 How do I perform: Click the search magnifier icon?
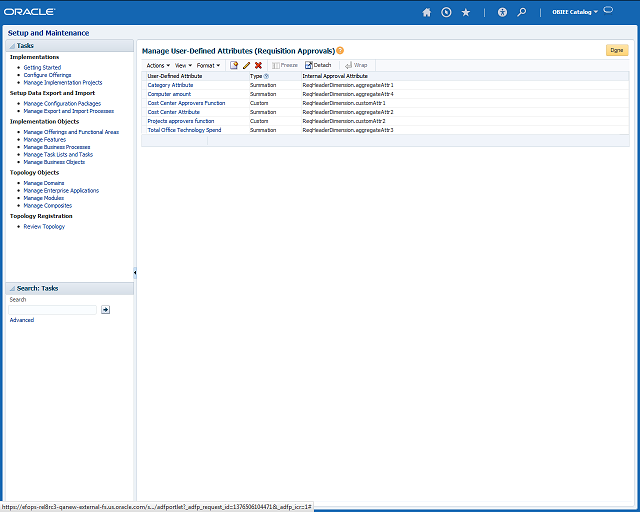pyautogui.click(x=522, y=12)
